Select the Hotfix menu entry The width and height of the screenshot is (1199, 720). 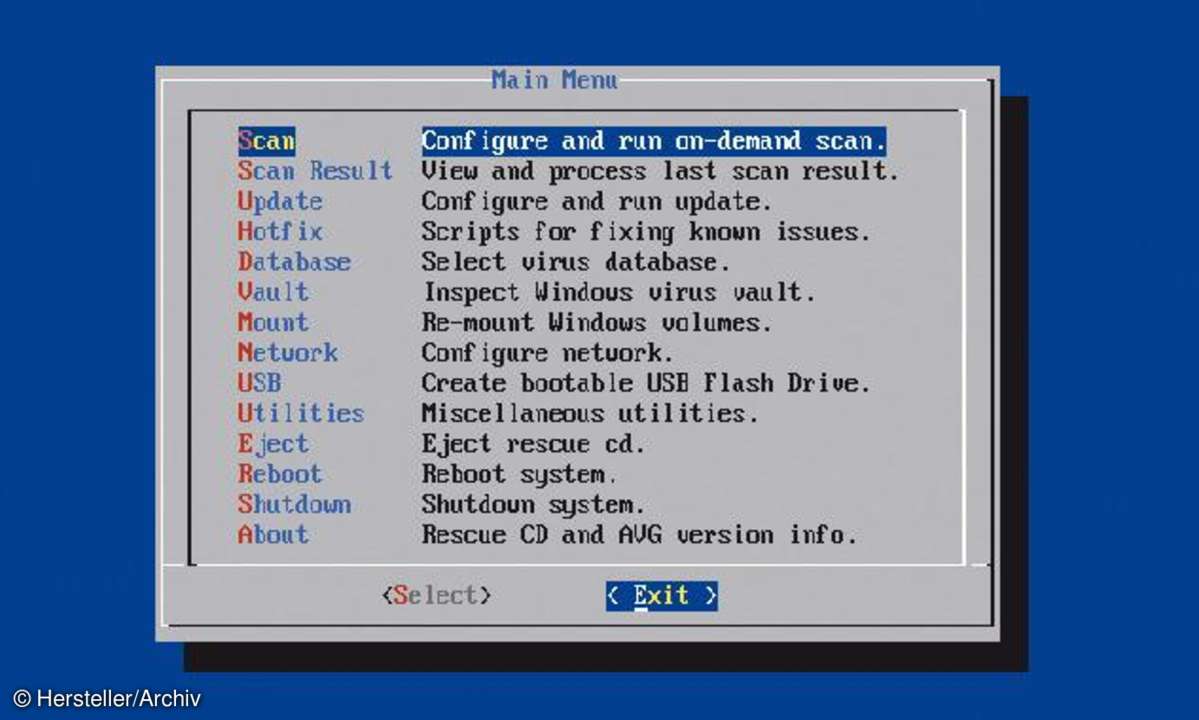(x=280, y=232)
